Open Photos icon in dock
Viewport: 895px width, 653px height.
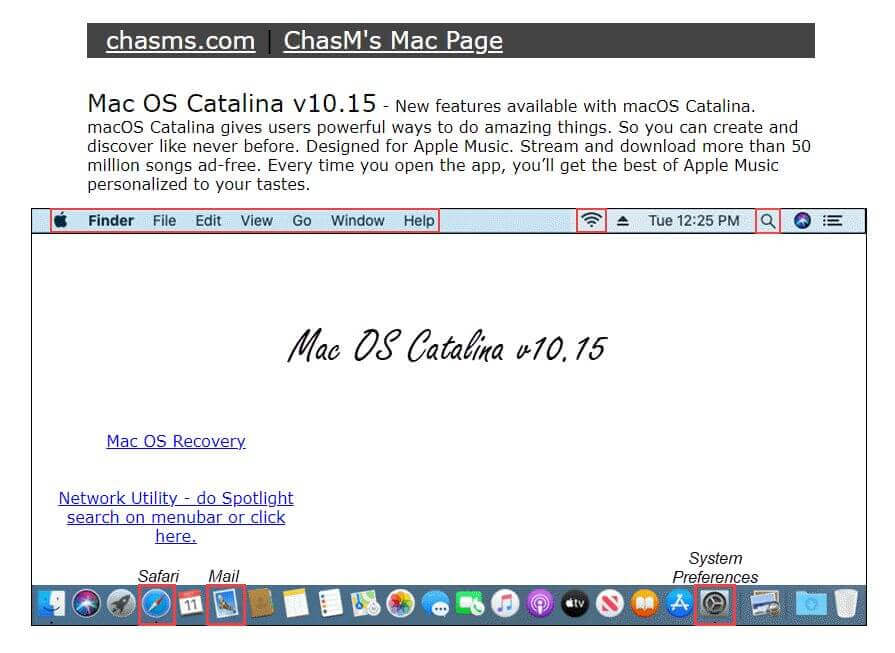tap(401, 604)
